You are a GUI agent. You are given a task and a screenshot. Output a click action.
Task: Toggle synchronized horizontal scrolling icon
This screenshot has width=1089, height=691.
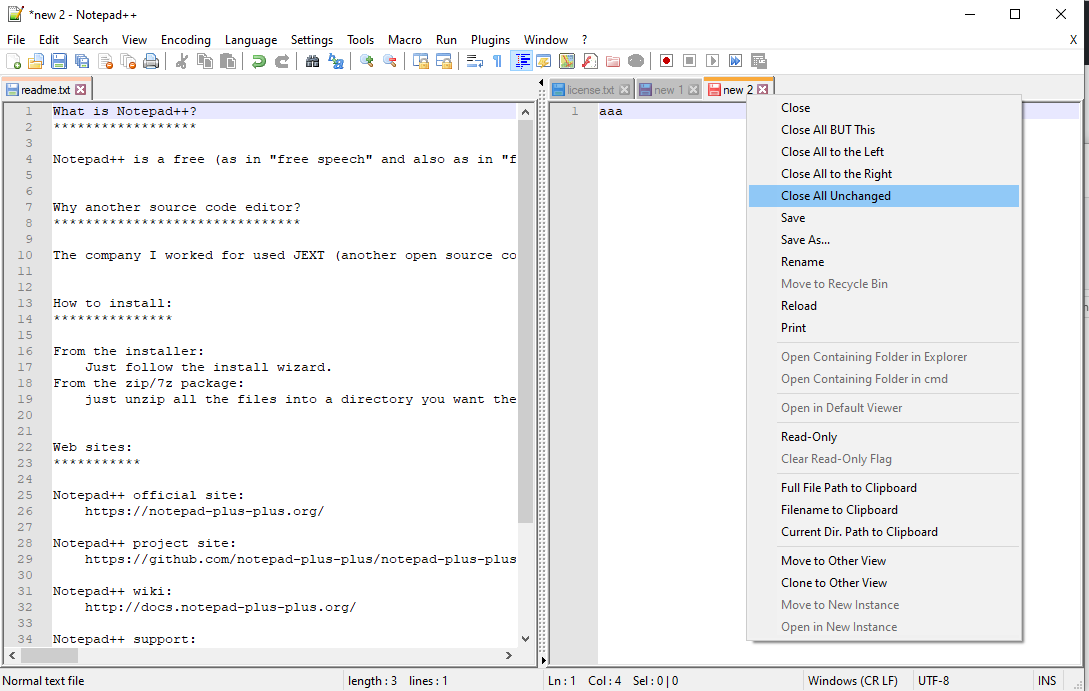point(444,61)
